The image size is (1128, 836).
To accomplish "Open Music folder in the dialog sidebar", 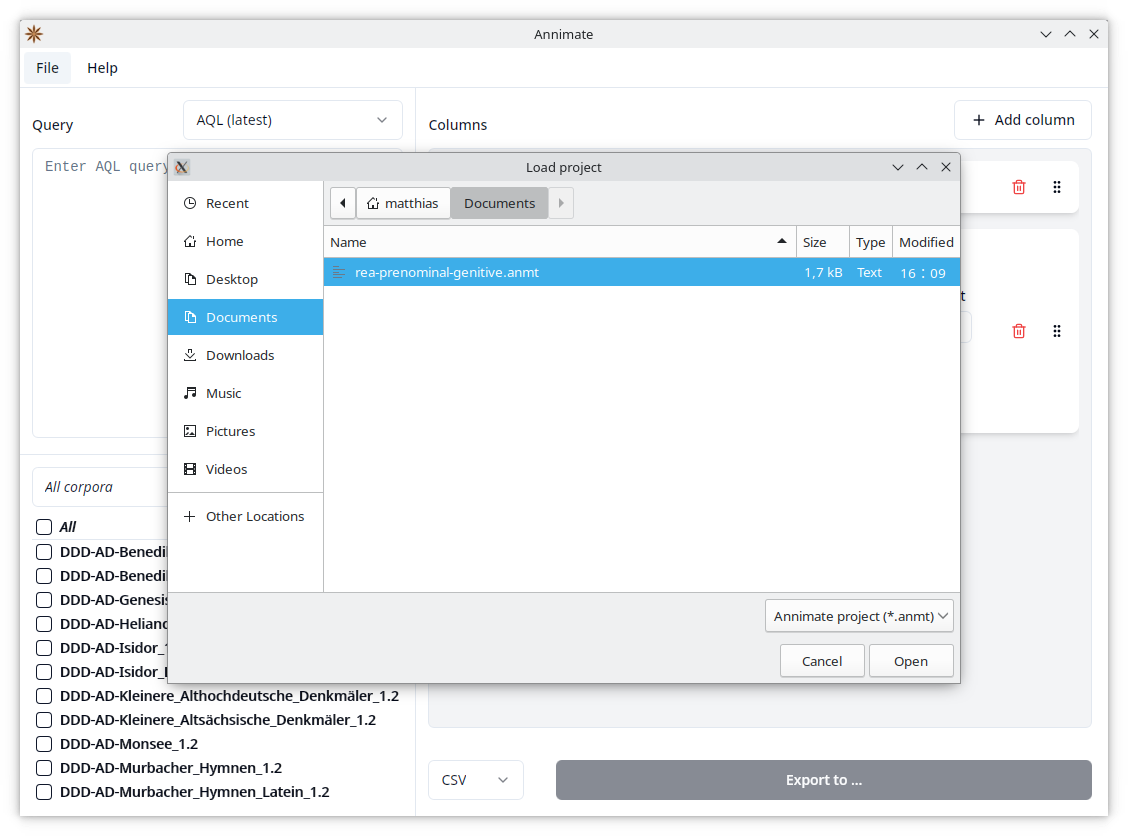I will 245,394.
